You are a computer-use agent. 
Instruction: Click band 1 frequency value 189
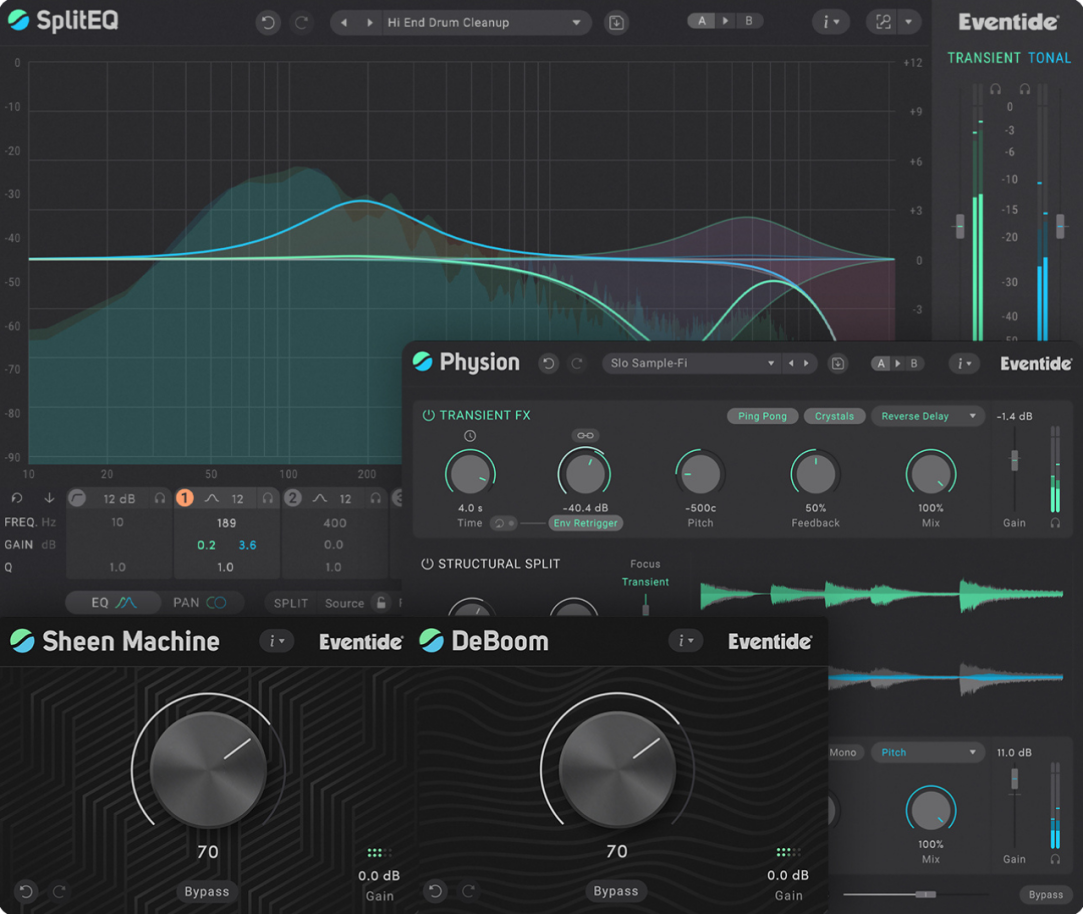(226, 523)
